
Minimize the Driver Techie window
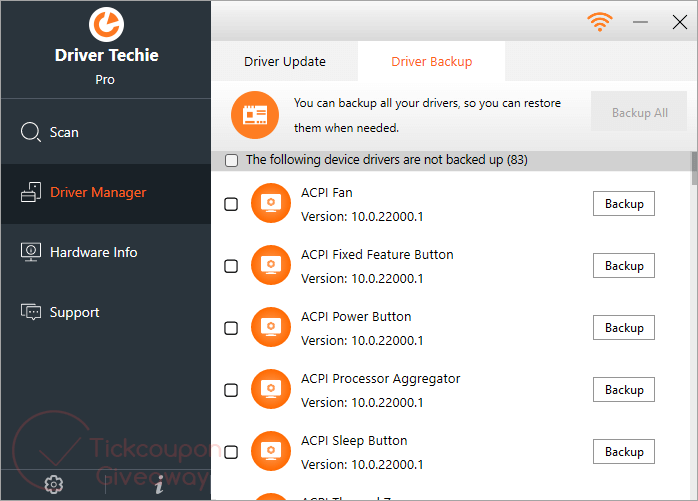pyautogui.click(x=640, y=22)
